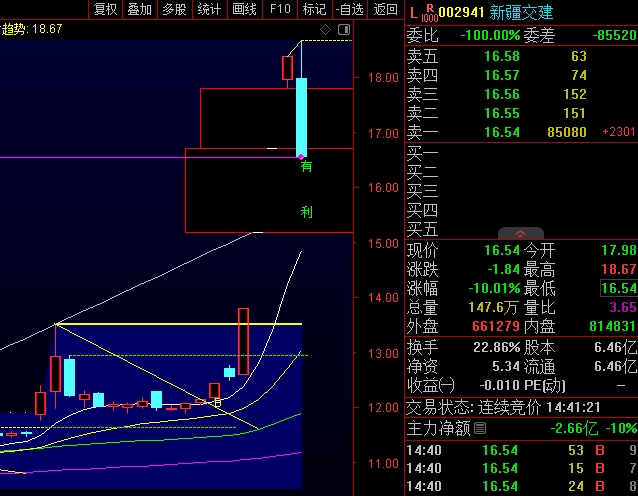Click the 趋势 18.67 indicator label
The height and width of the screenshot is (496, 638).
coord(32,29)
